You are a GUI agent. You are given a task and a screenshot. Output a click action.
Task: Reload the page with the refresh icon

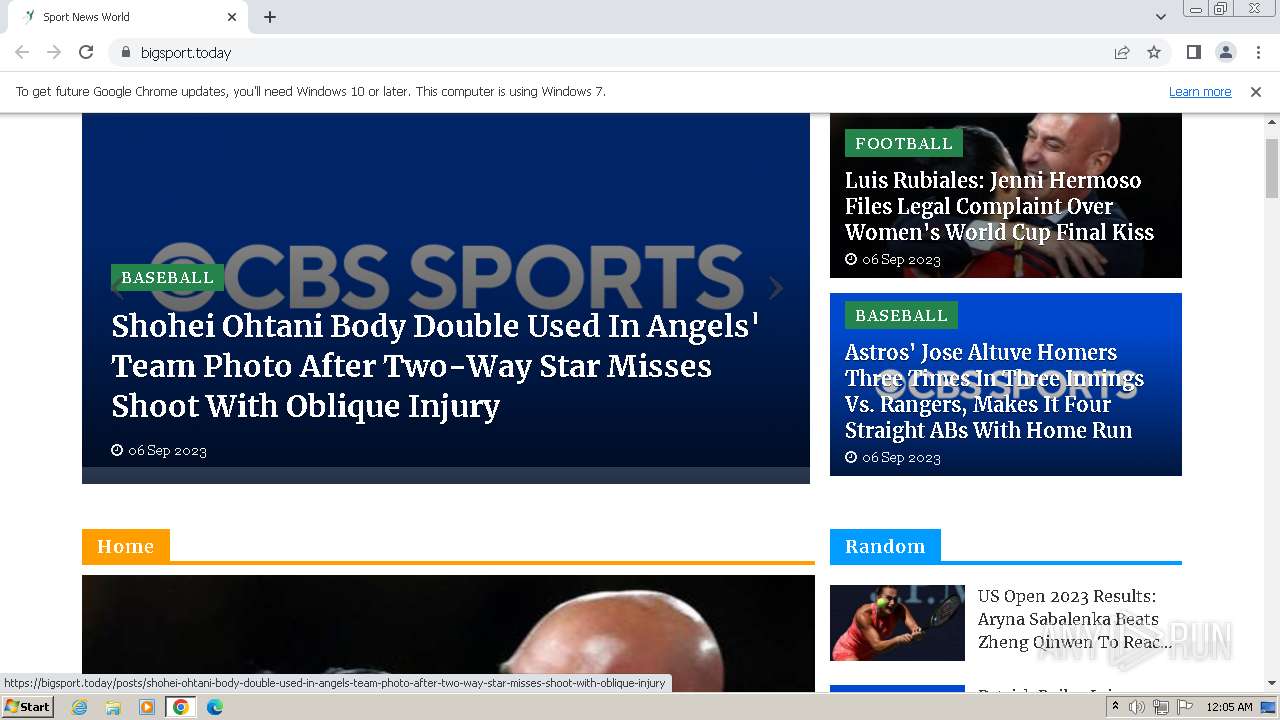(x=86, y=52)
